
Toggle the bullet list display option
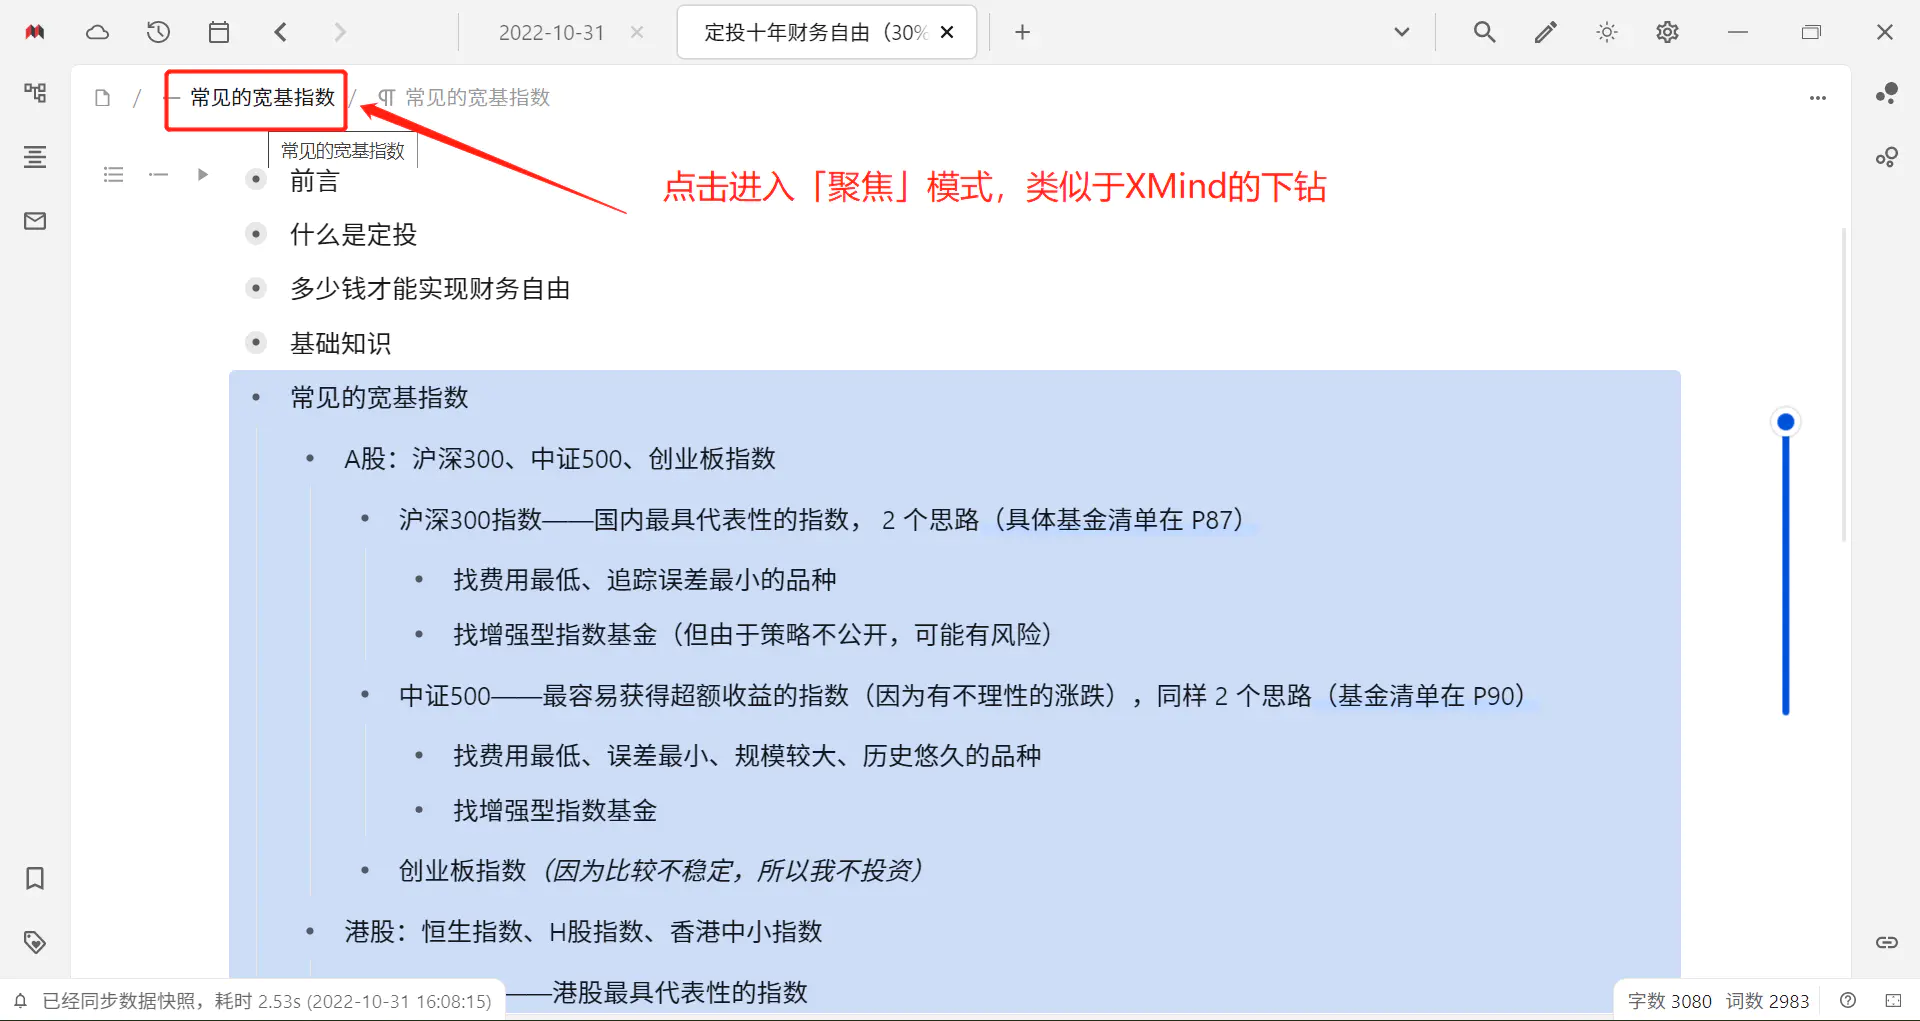113,174
